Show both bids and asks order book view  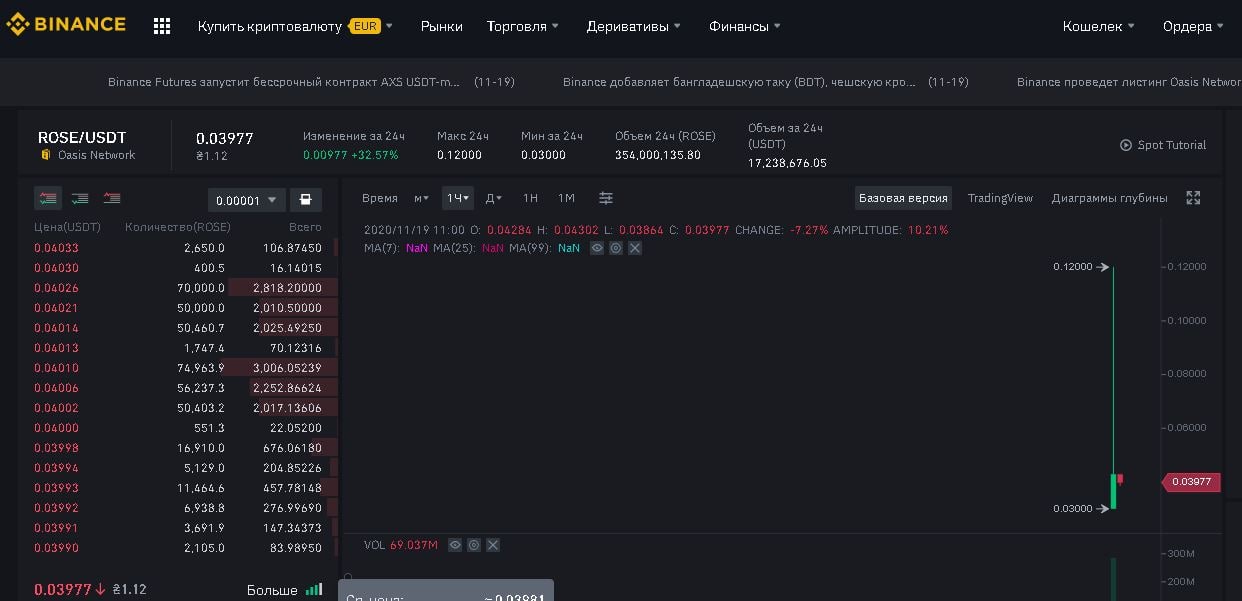(x=47, y=199)
